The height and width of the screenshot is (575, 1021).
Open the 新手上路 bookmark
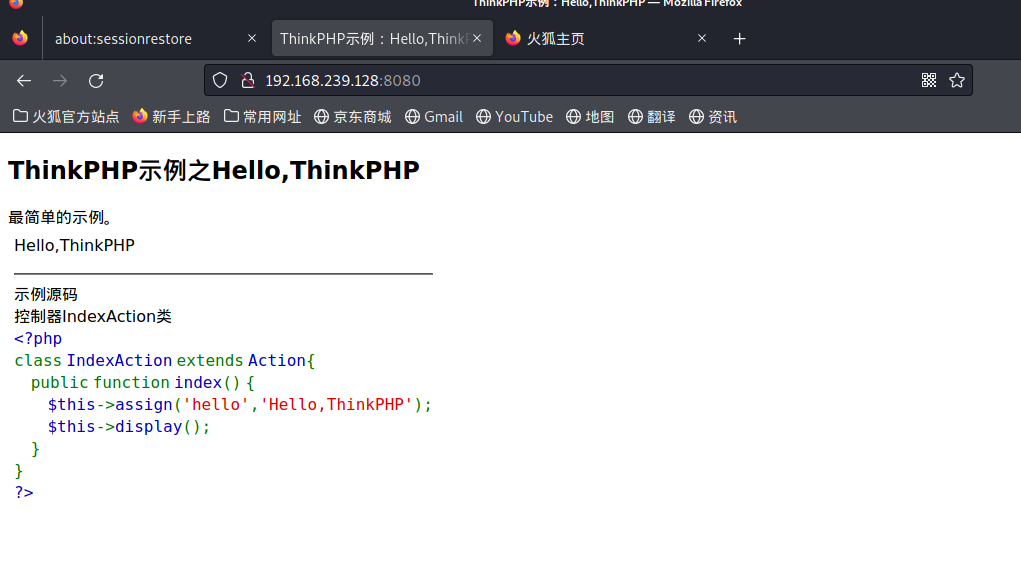[171, 117]
